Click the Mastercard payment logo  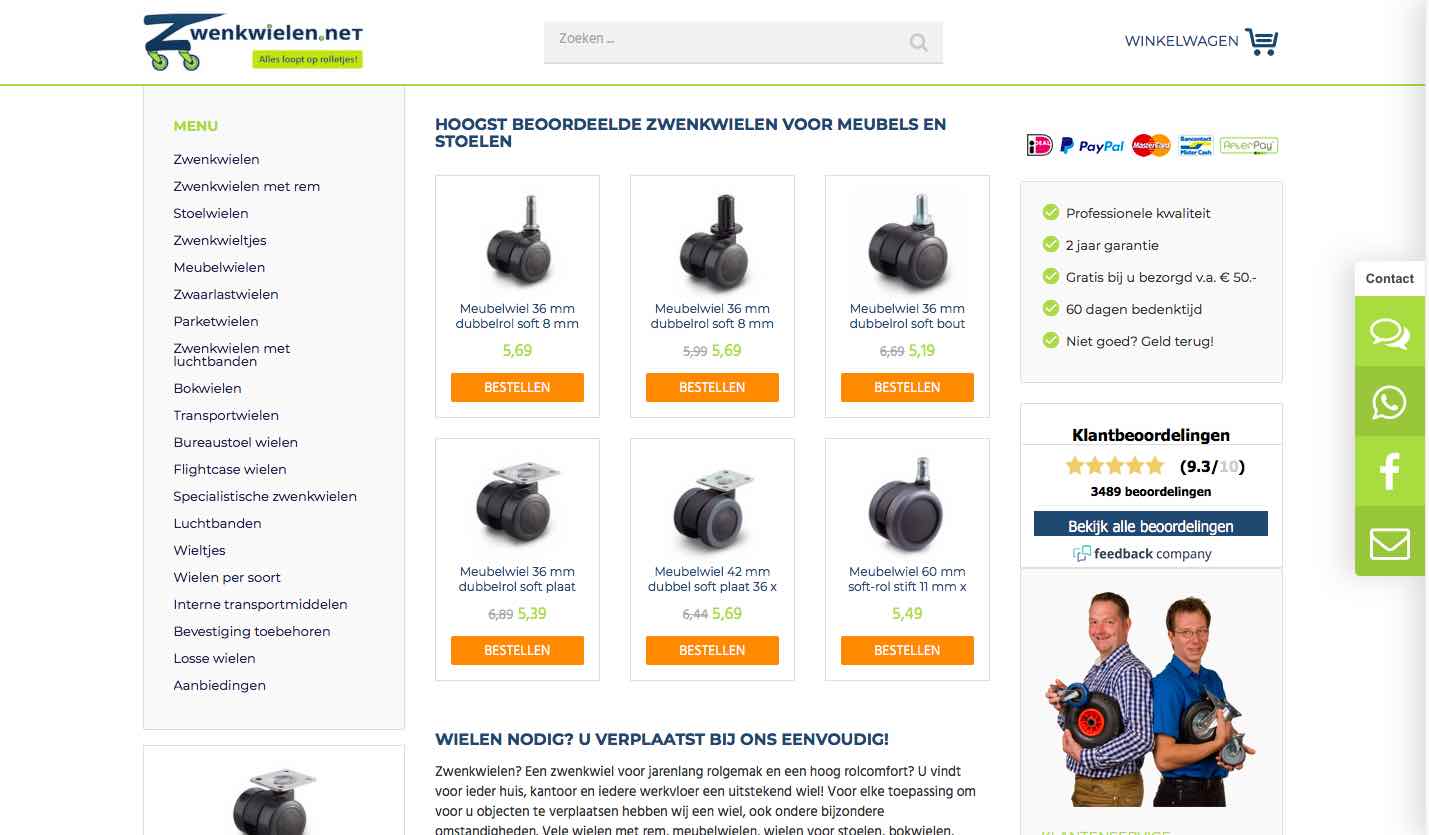pyautogui.click(x=1151, y=146)
